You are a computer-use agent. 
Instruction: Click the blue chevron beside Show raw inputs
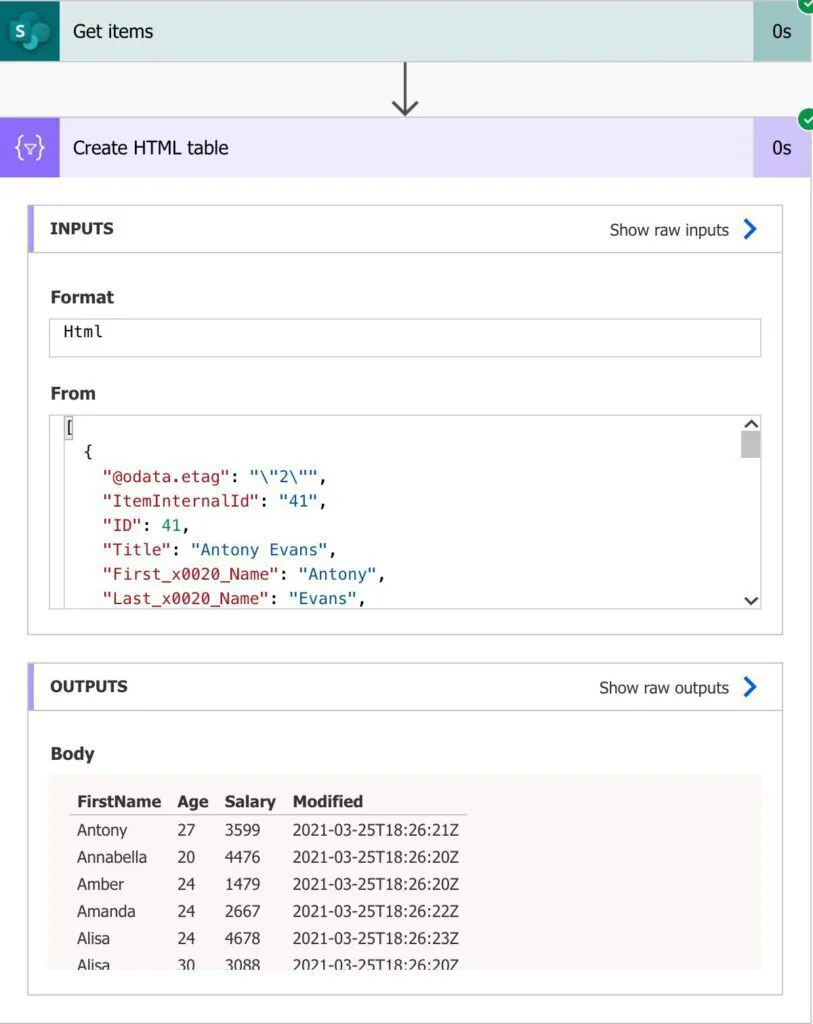750,229
